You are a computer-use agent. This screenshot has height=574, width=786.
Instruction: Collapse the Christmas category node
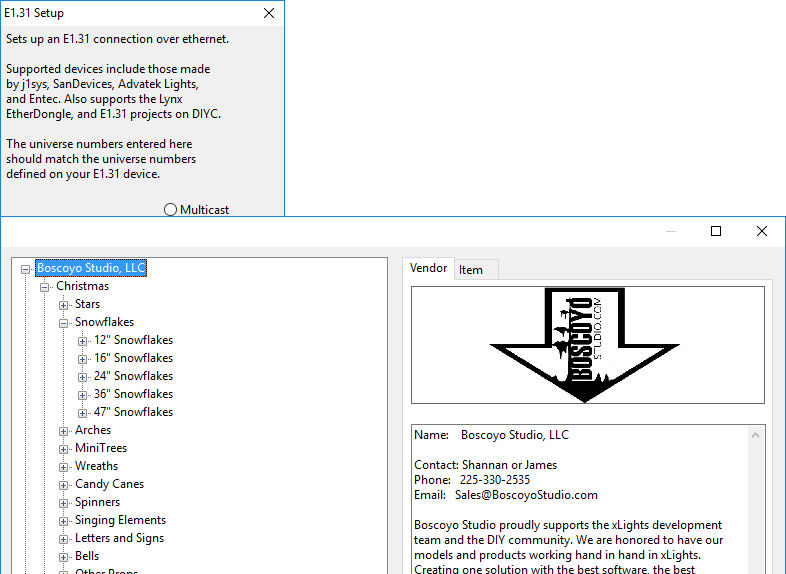tap(44, 287)
